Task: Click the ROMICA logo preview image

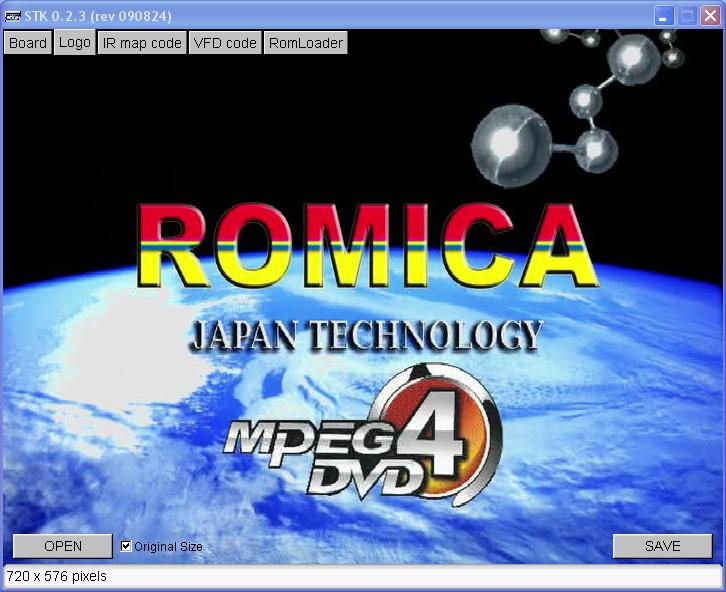Action: 363,296
